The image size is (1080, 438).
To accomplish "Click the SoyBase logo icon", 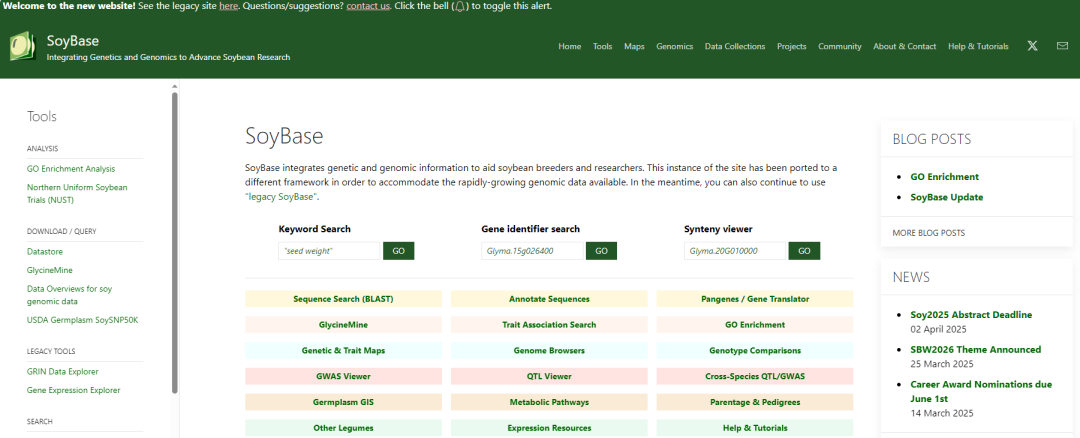I will [x=23, y=45].
